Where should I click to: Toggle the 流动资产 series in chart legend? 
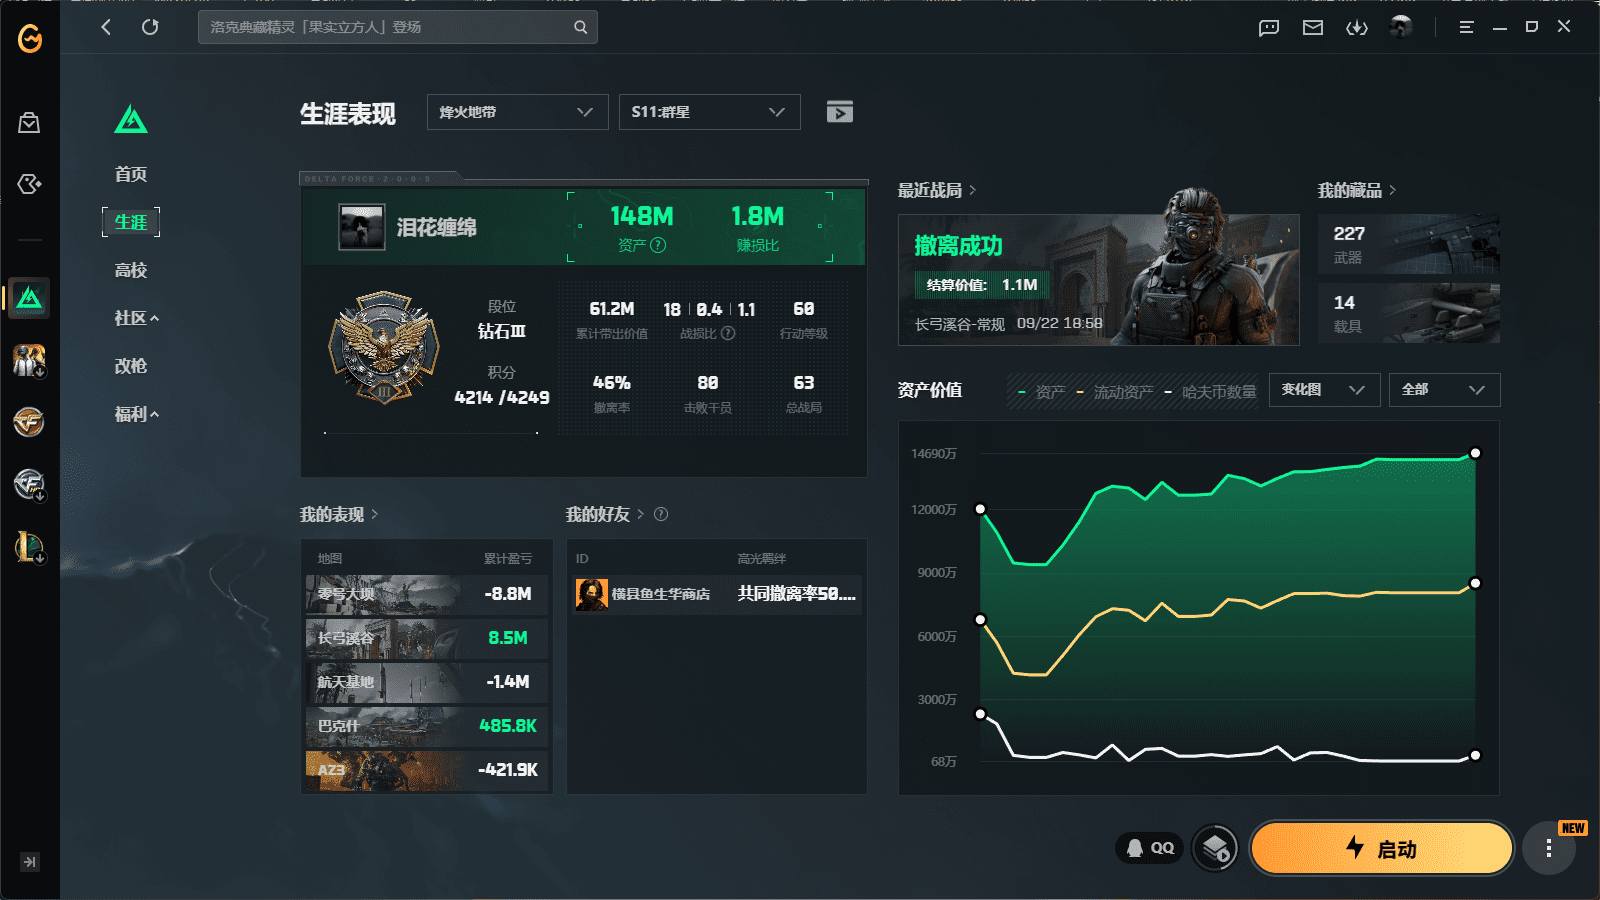(1114, 392)
